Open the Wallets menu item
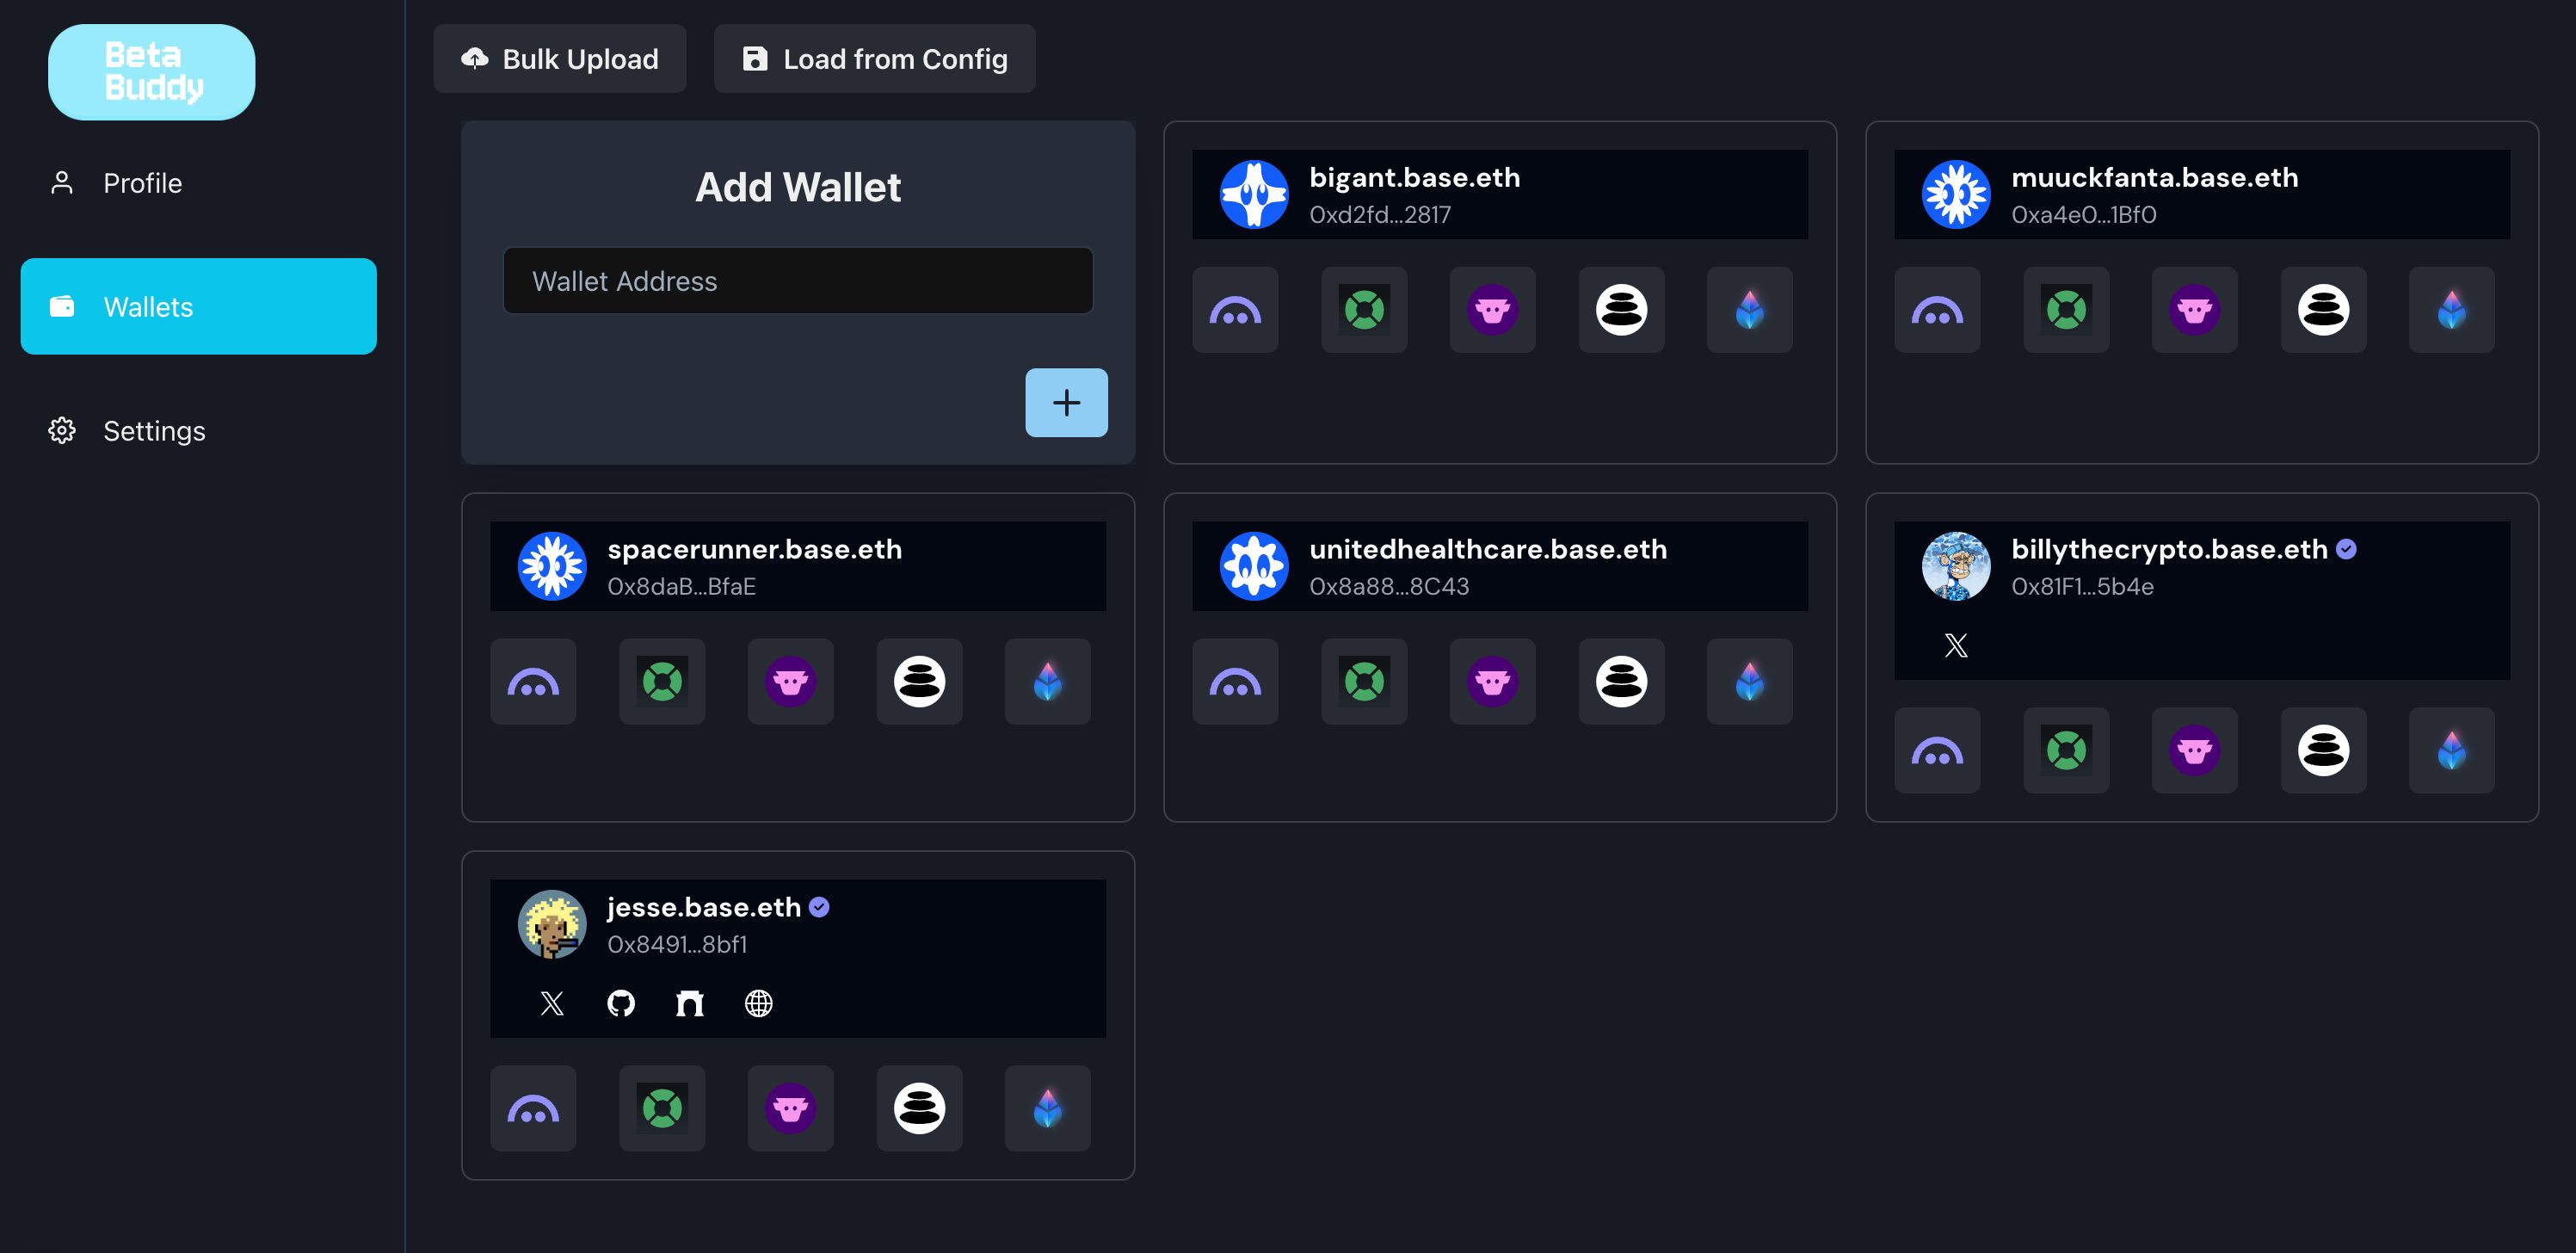 199,306
